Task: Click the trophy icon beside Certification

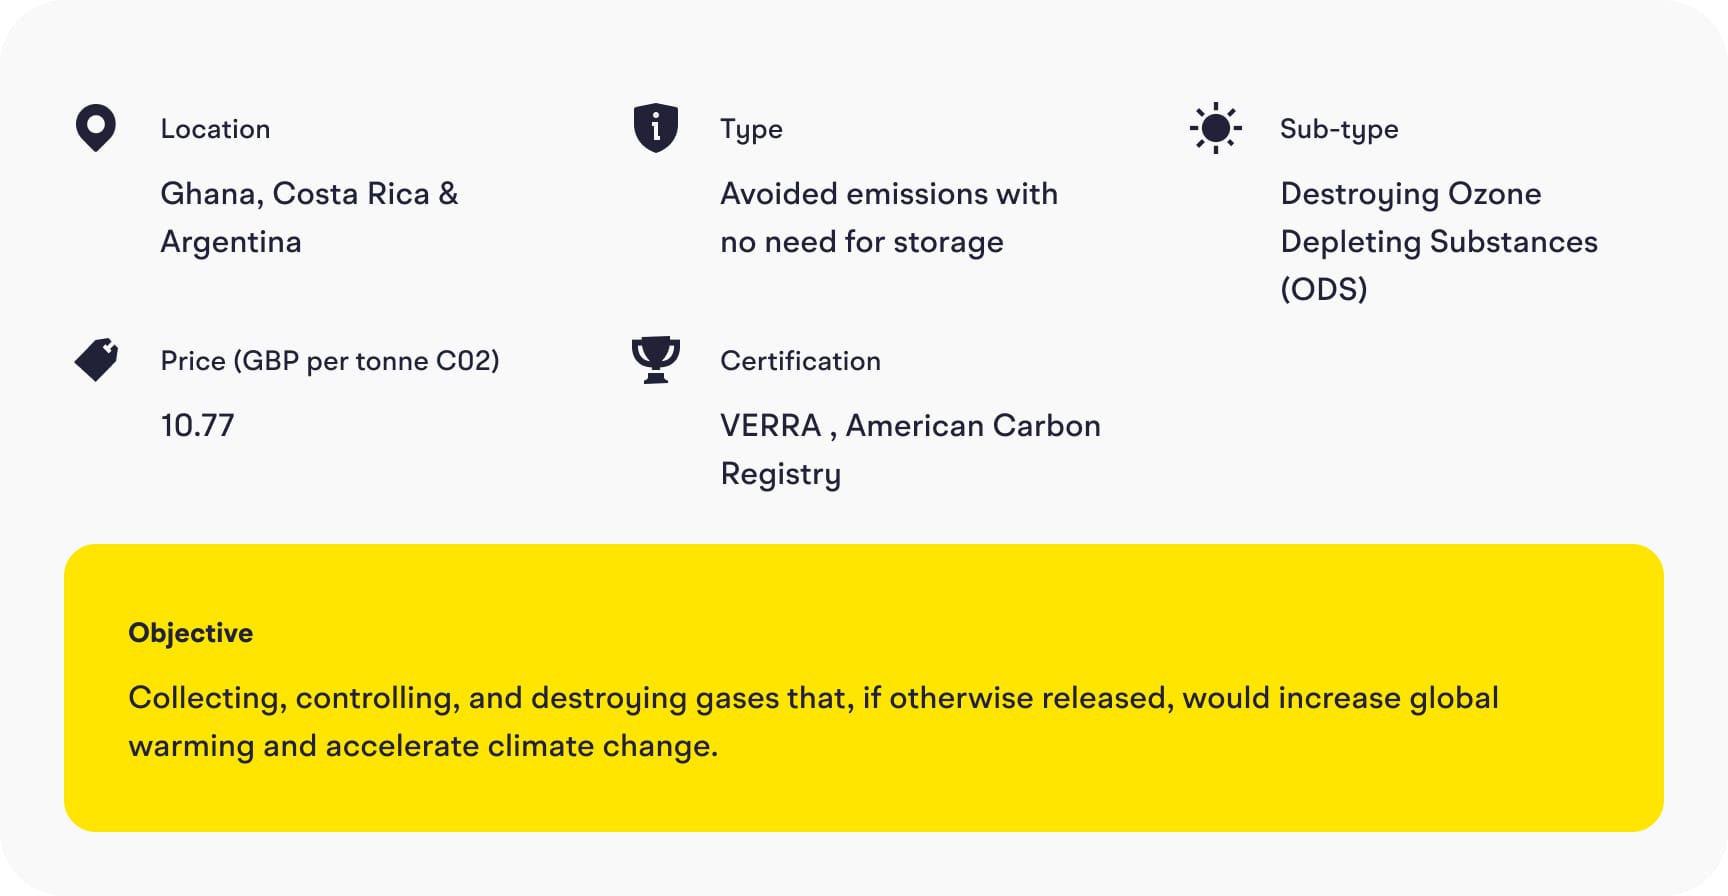Action: click(x=656, y=360)
